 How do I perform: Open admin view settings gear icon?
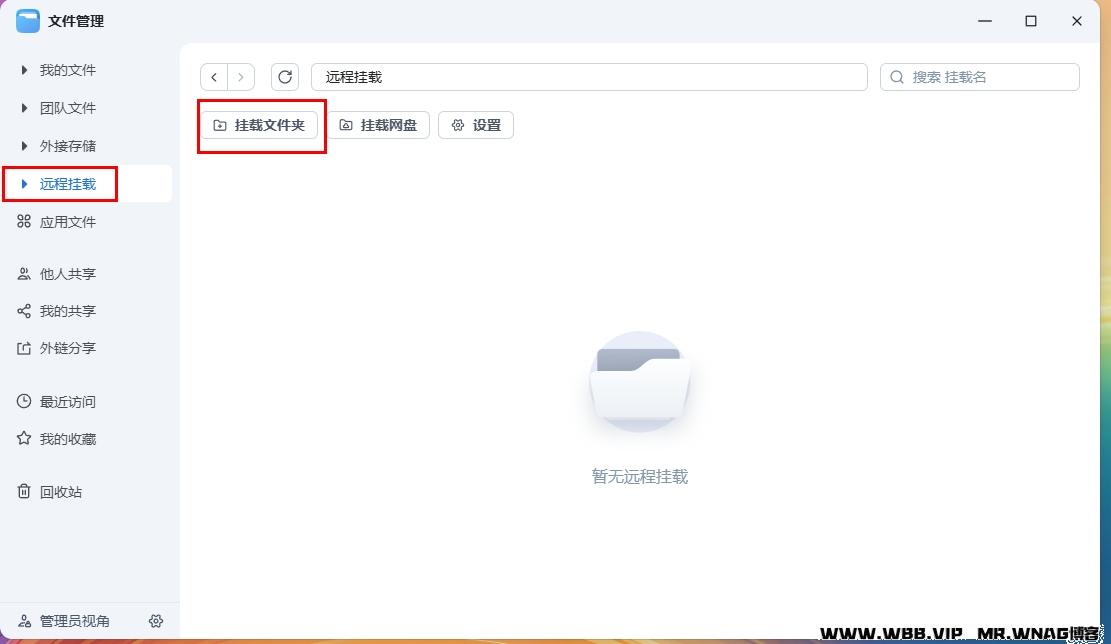(x=156, y=621)
